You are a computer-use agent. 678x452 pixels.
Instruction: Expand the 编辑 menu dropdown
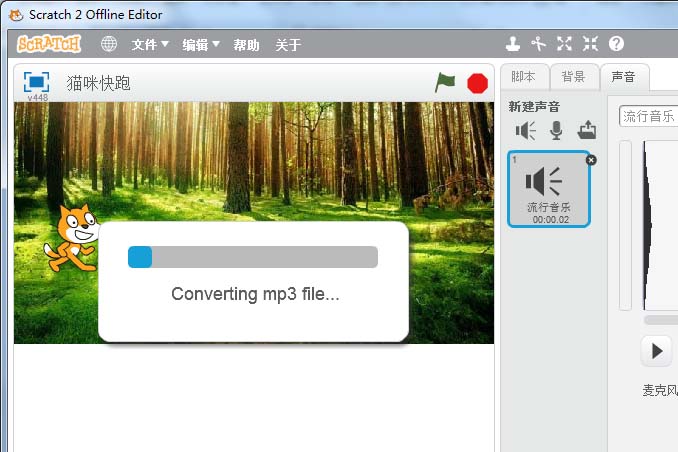point(201,45)
